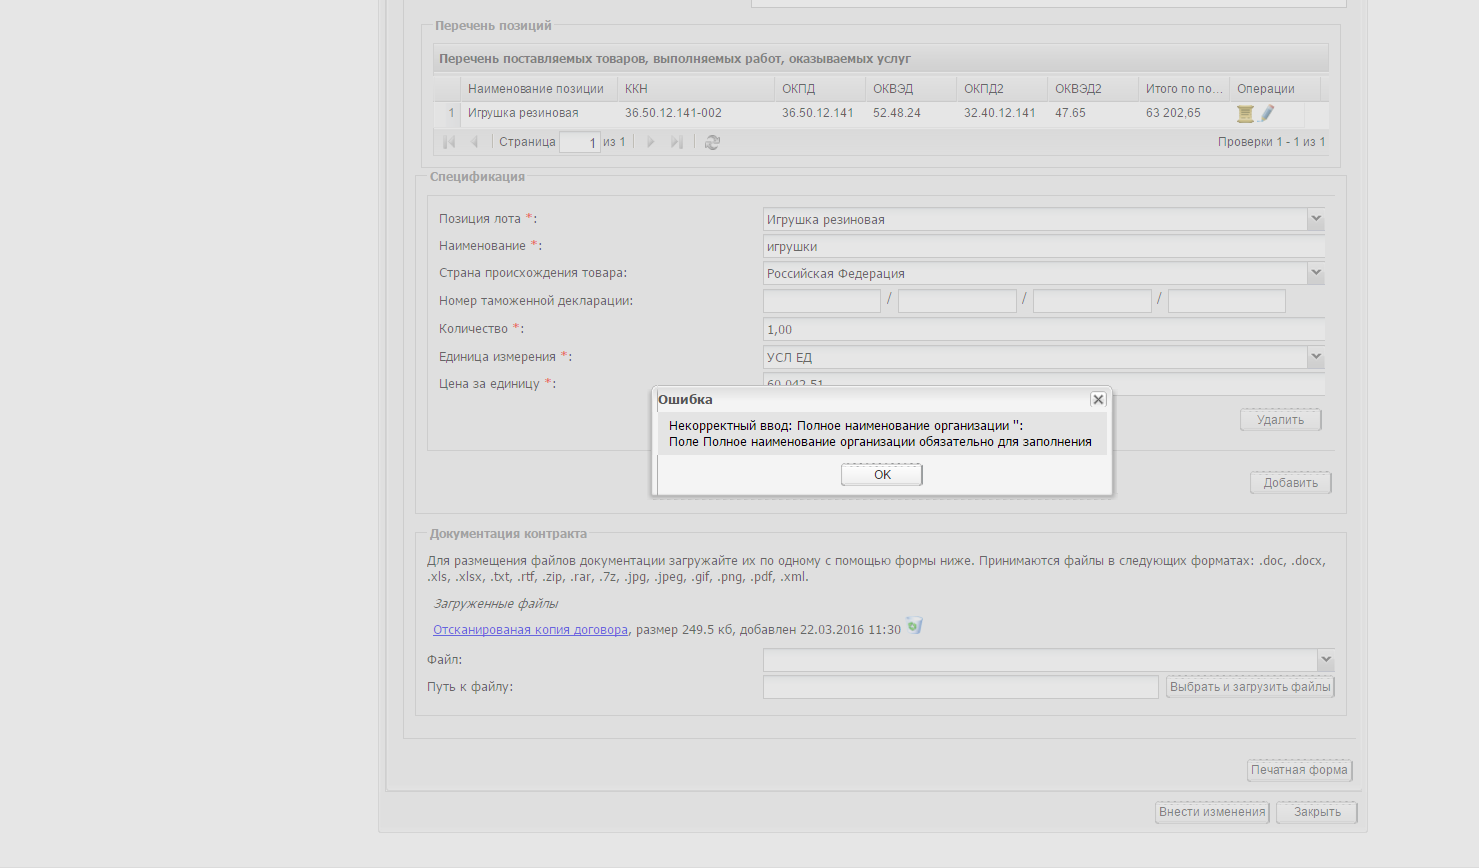Image resolution: width=1479 pixels, height=868 pixels.
Task: Open the Страна происхождения товара dropdown
Action: [x=1316, y=273]
